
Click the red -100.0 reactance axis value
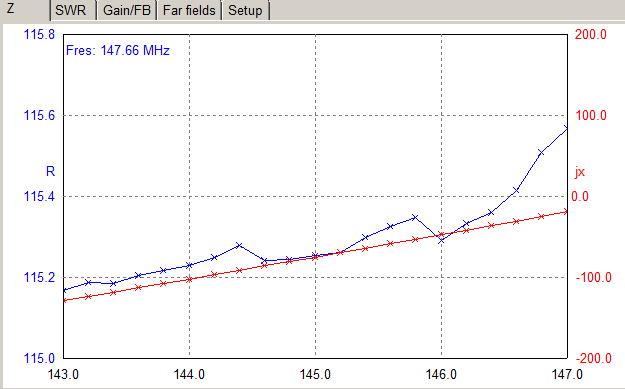point(594,277)
